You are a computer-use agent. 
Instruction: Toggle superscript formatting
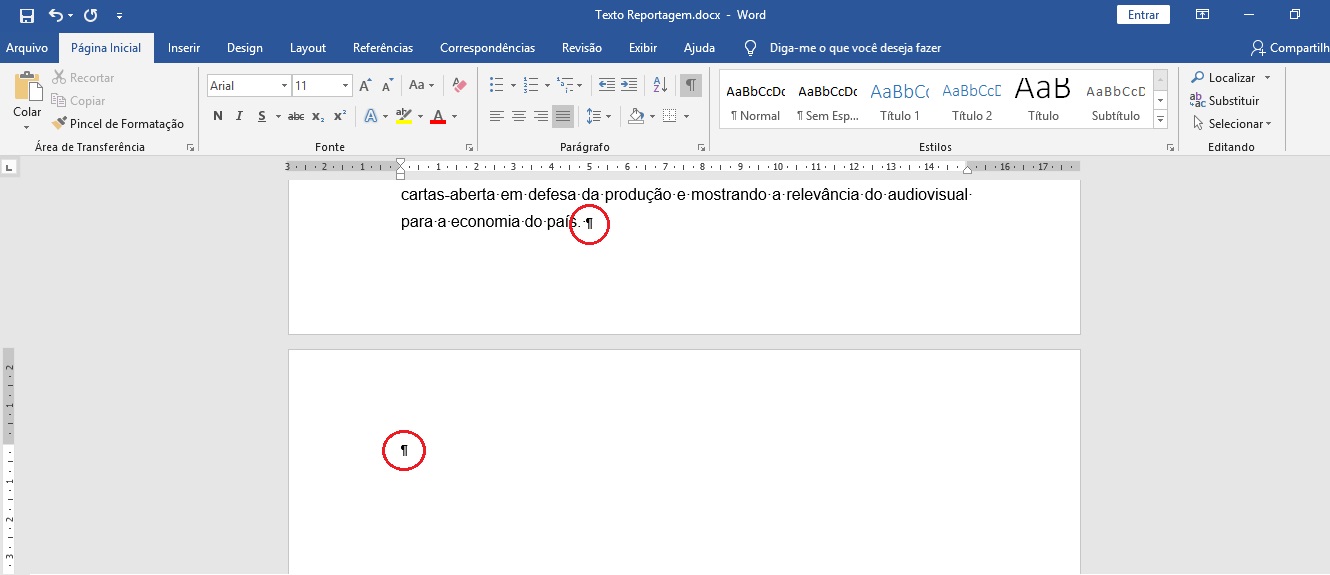point(340,117)
